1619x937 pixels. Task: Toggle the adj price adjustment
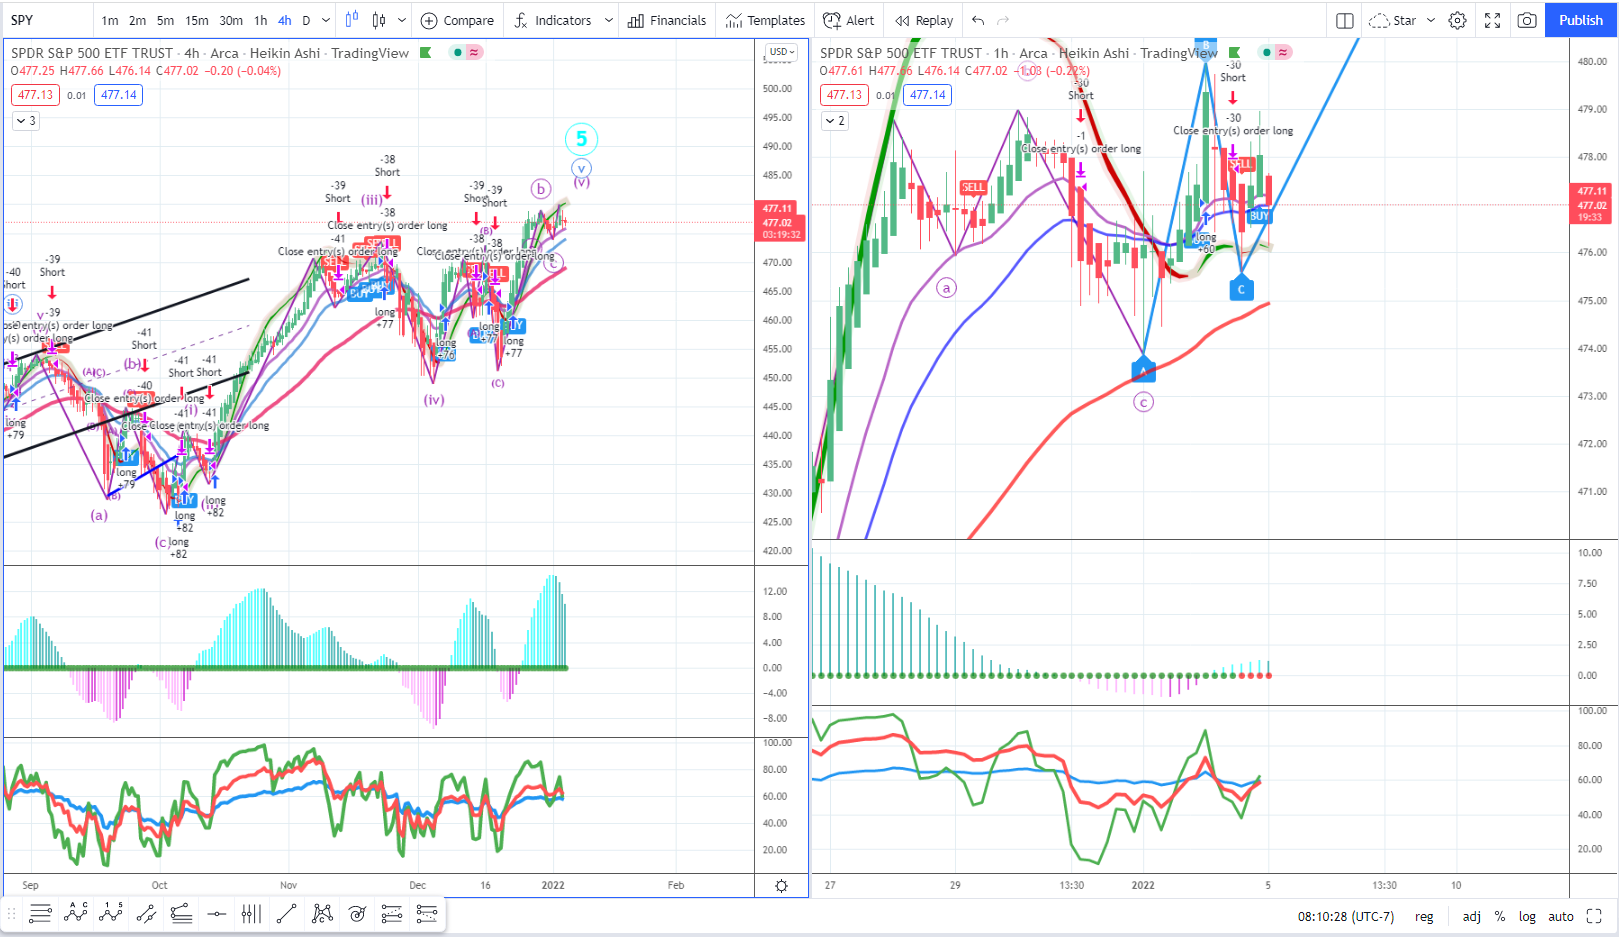(1472, 916)
